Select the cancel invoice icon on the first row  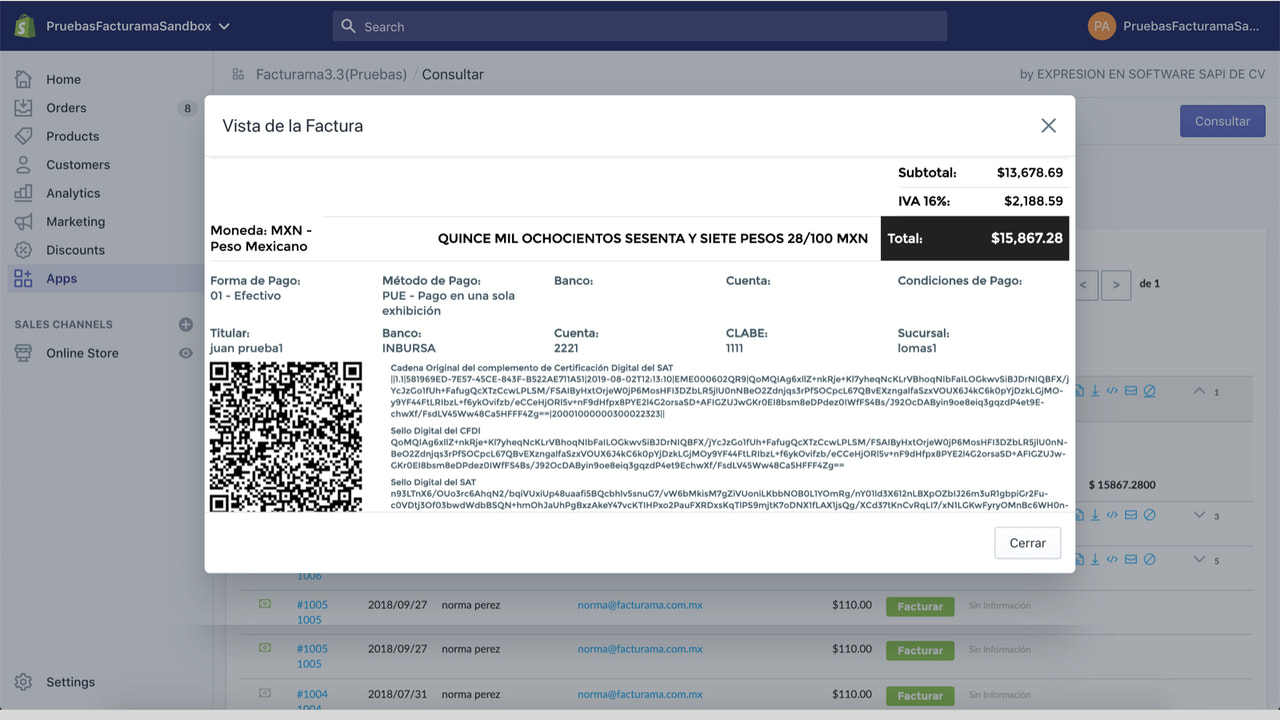[1149, 391]
